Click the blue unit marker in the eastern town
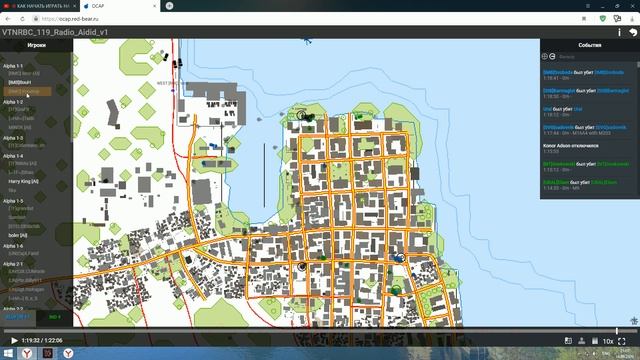Image resolution: width=640 pixels, height=360 pixels. point(399,258)
